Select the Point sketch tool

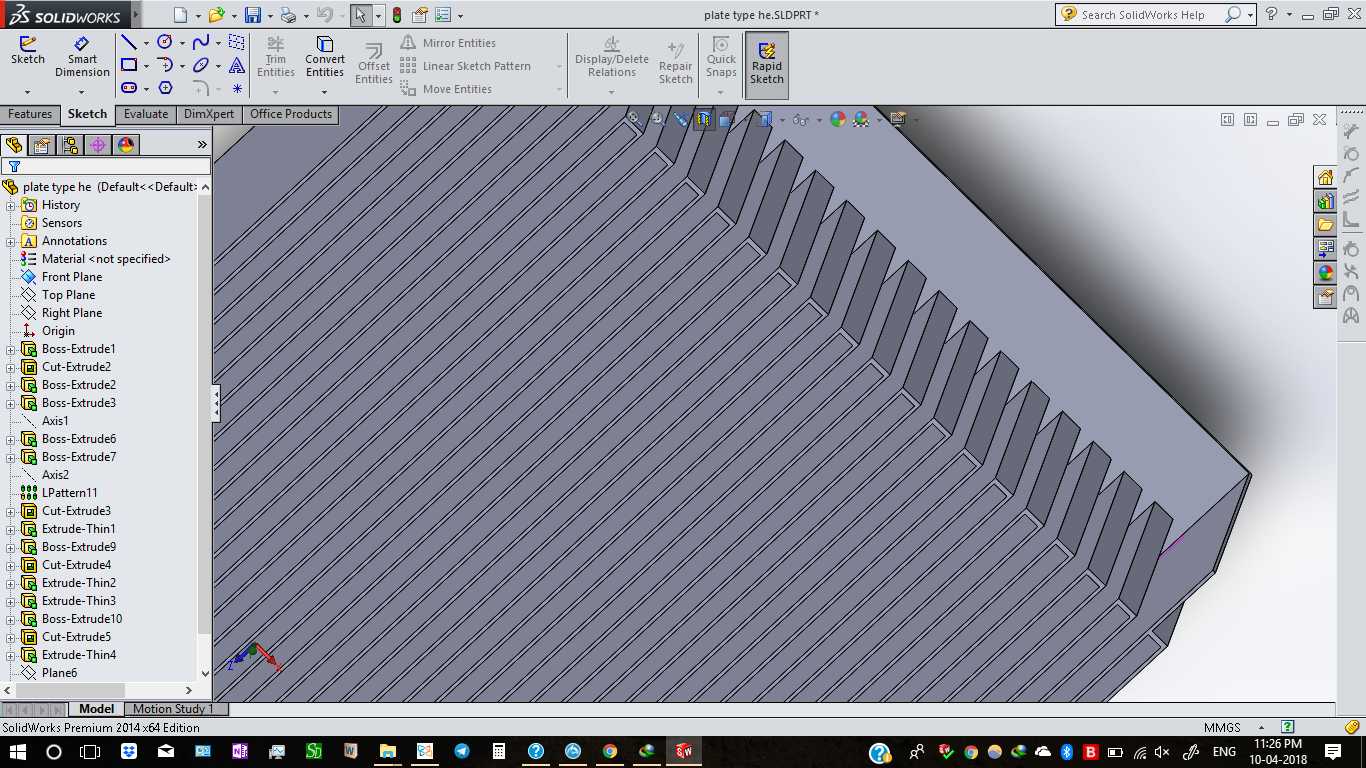pyautogui.click(x=237, y=88)
